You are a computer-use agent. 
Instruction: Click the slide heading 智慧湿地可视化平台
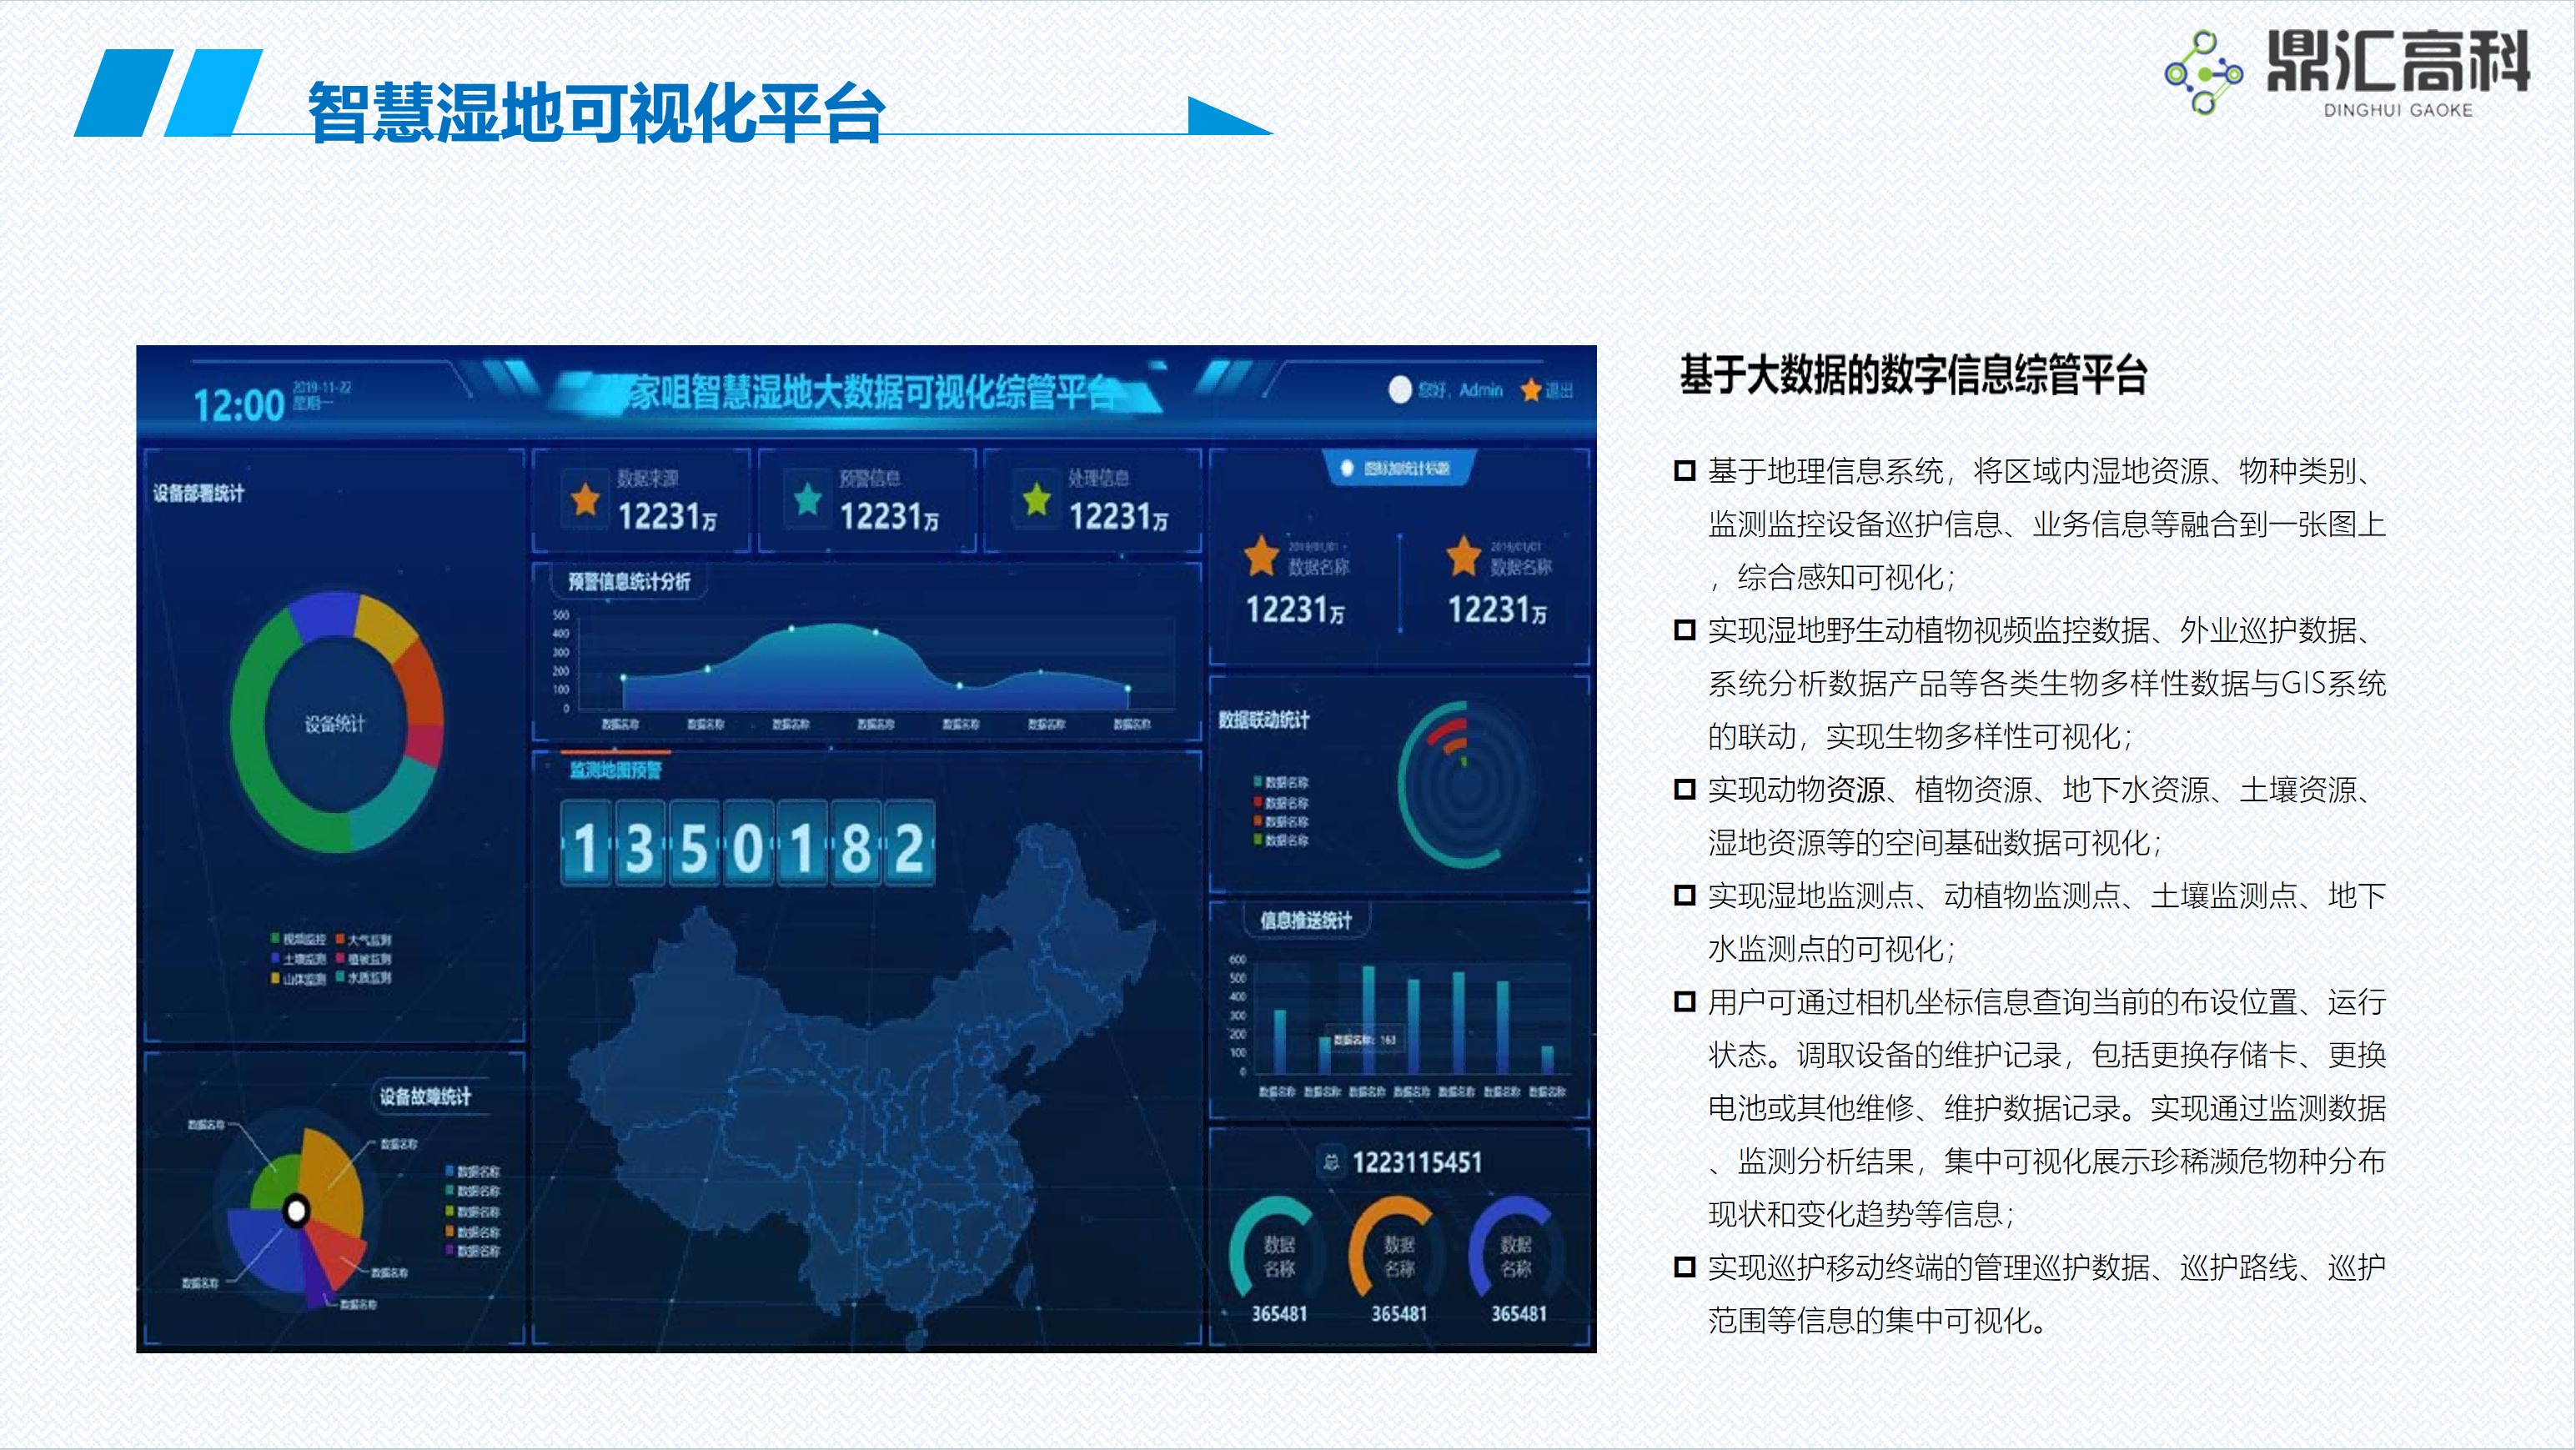tap(596, 113)
